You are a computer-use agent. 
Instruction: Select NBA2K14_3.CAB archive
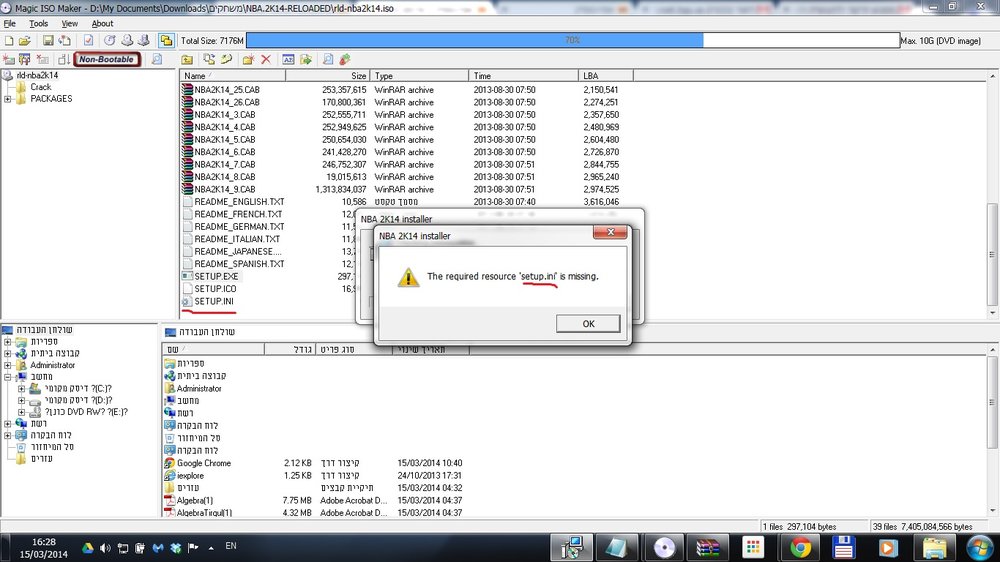224,115
